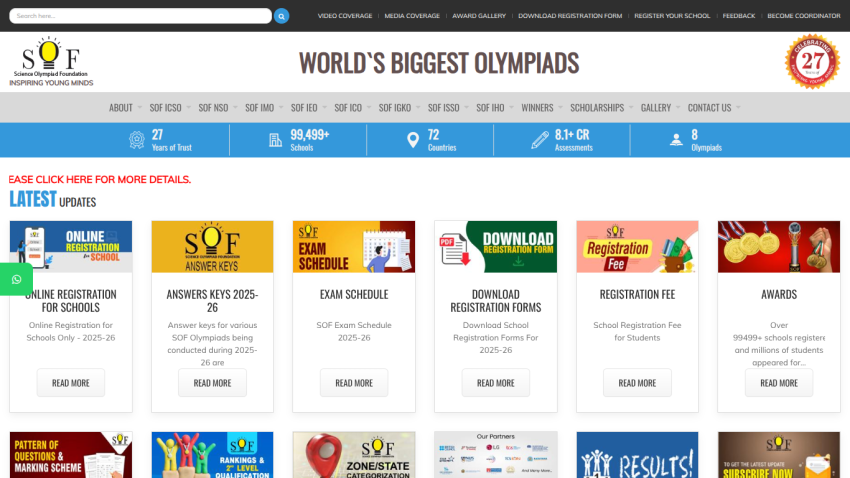Open the Registration Fee thumbnail
This screenshot has height=478, width=850.
click(637, 247)
